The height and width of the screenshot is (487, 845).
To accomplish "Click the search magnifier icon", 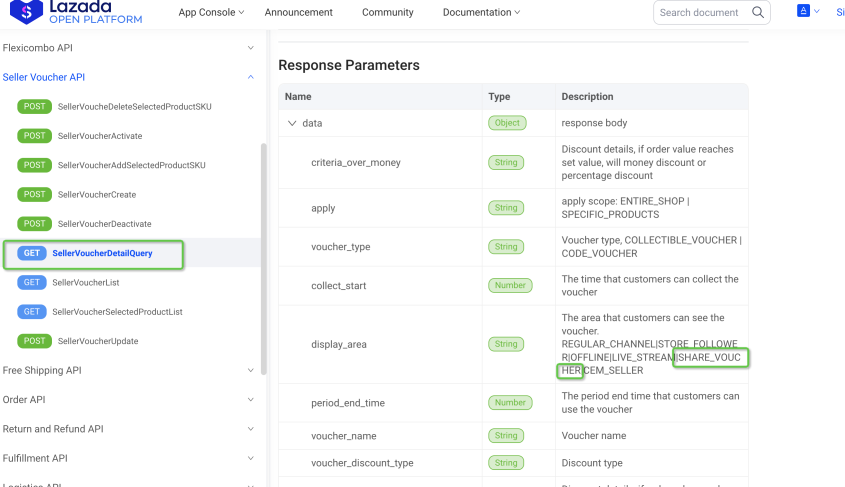I will 758,13.
